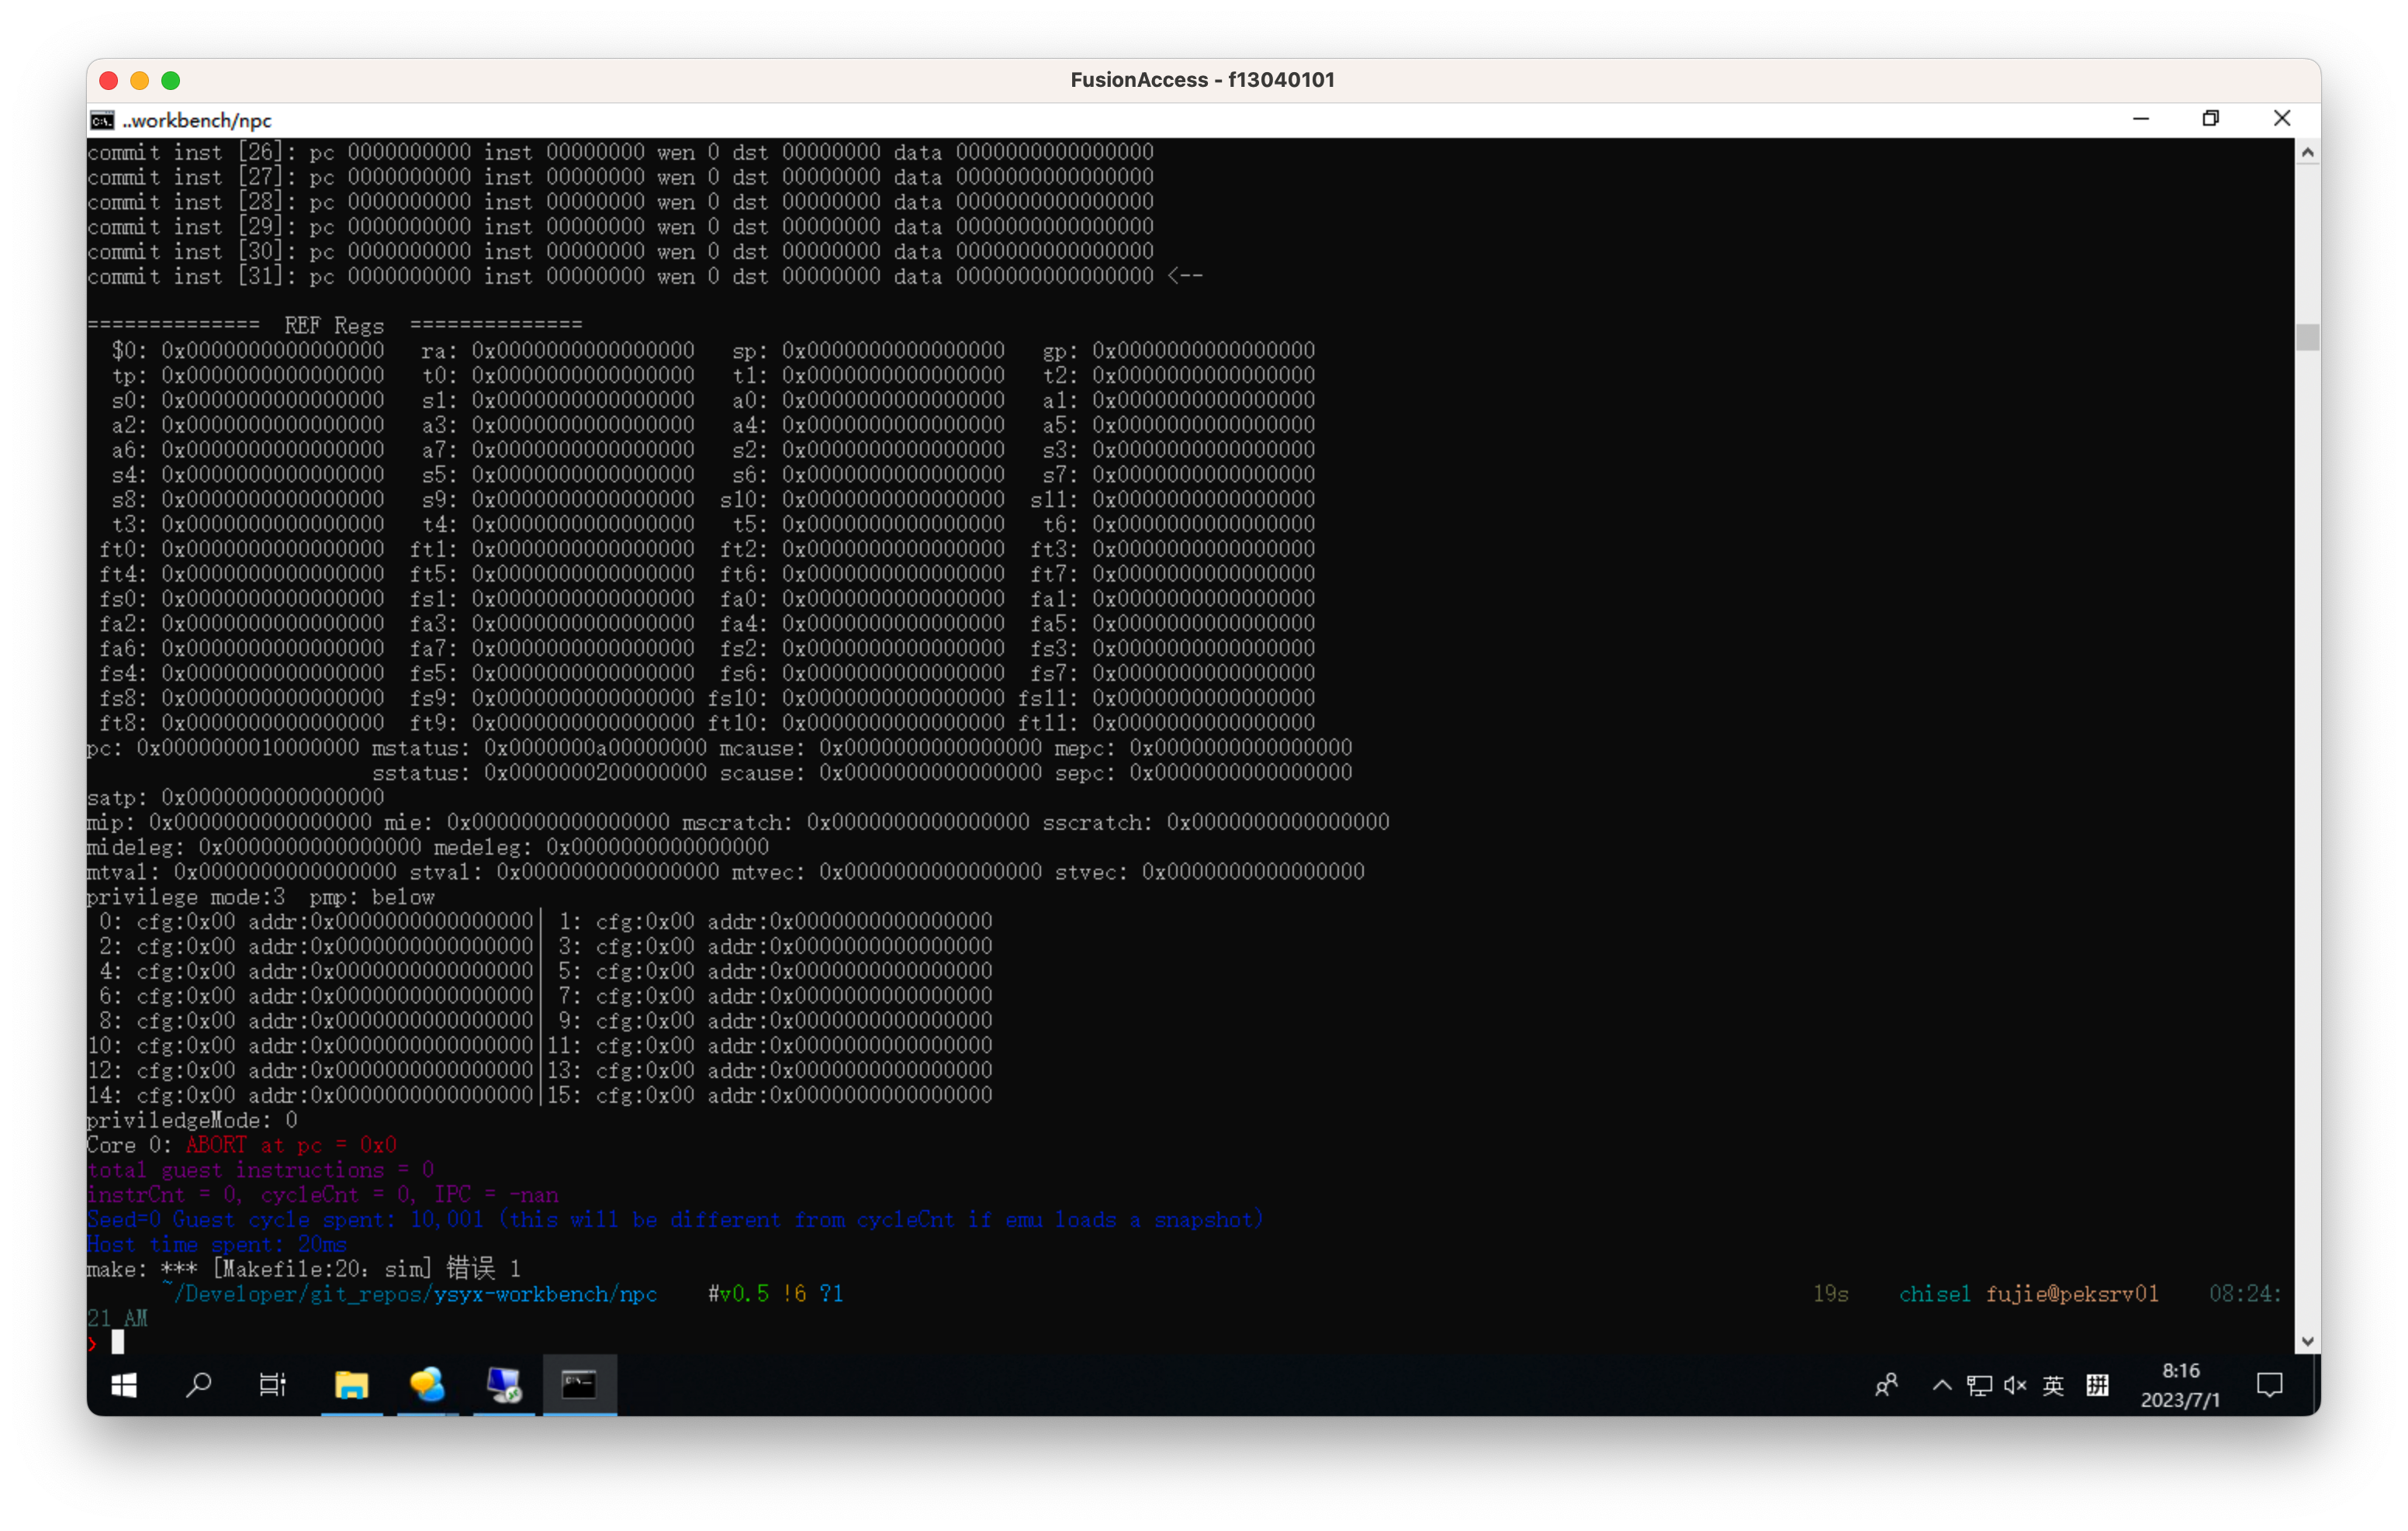Click the 'instrCnt = 0, cycleCnt = 0' line
Screen dimensions: 2408x1531
pyautogui.click(x=323, y=1195)
